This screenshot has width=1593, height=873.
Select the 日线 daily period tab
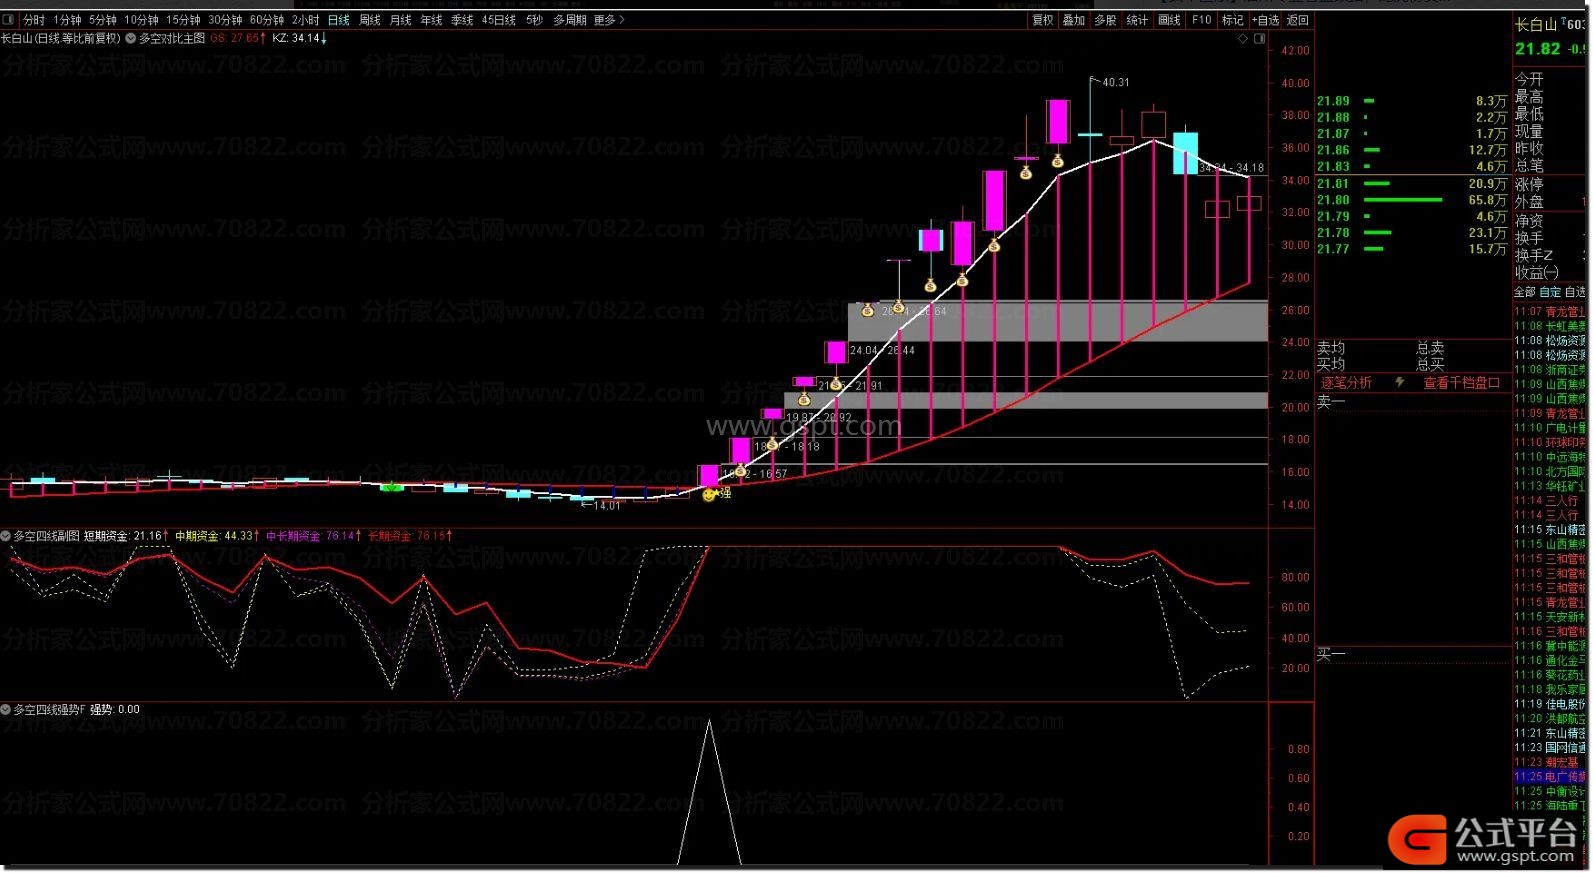pos(339,20)
